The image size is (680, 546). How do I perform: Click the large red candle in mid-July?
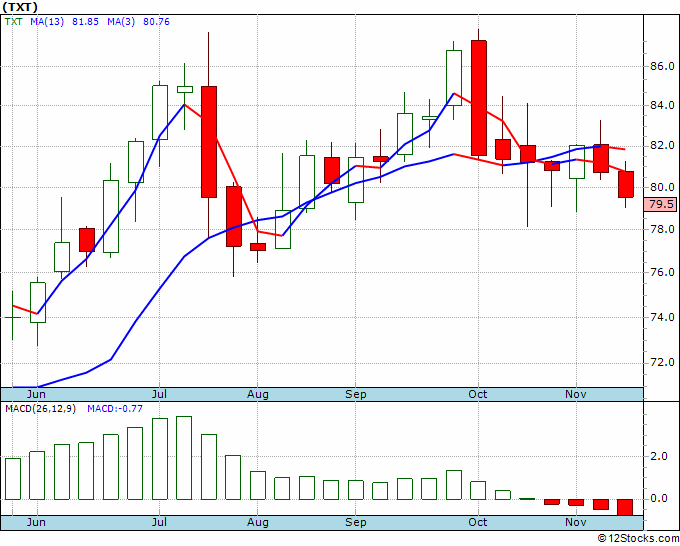209,142
